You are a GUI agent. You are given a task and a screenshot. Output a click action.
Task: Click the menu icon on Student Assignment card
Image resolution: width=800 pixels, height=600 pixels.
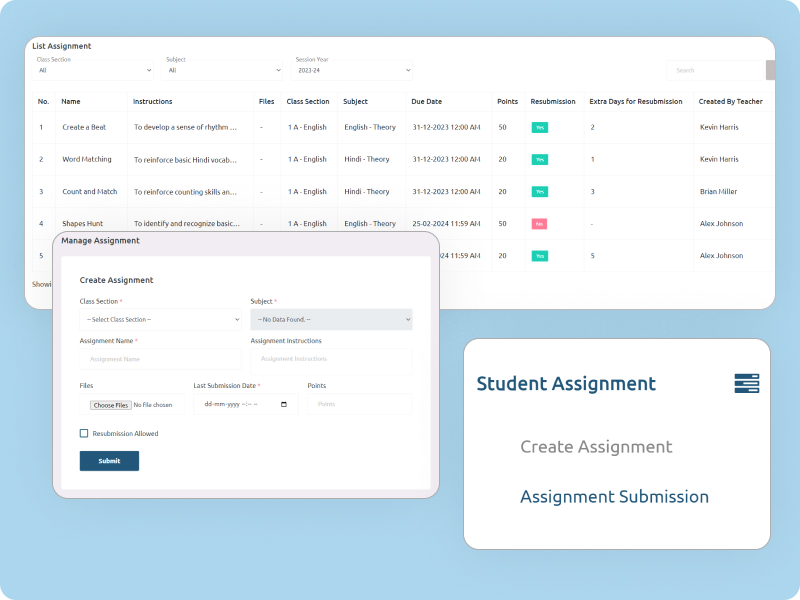tap(746, 384)
